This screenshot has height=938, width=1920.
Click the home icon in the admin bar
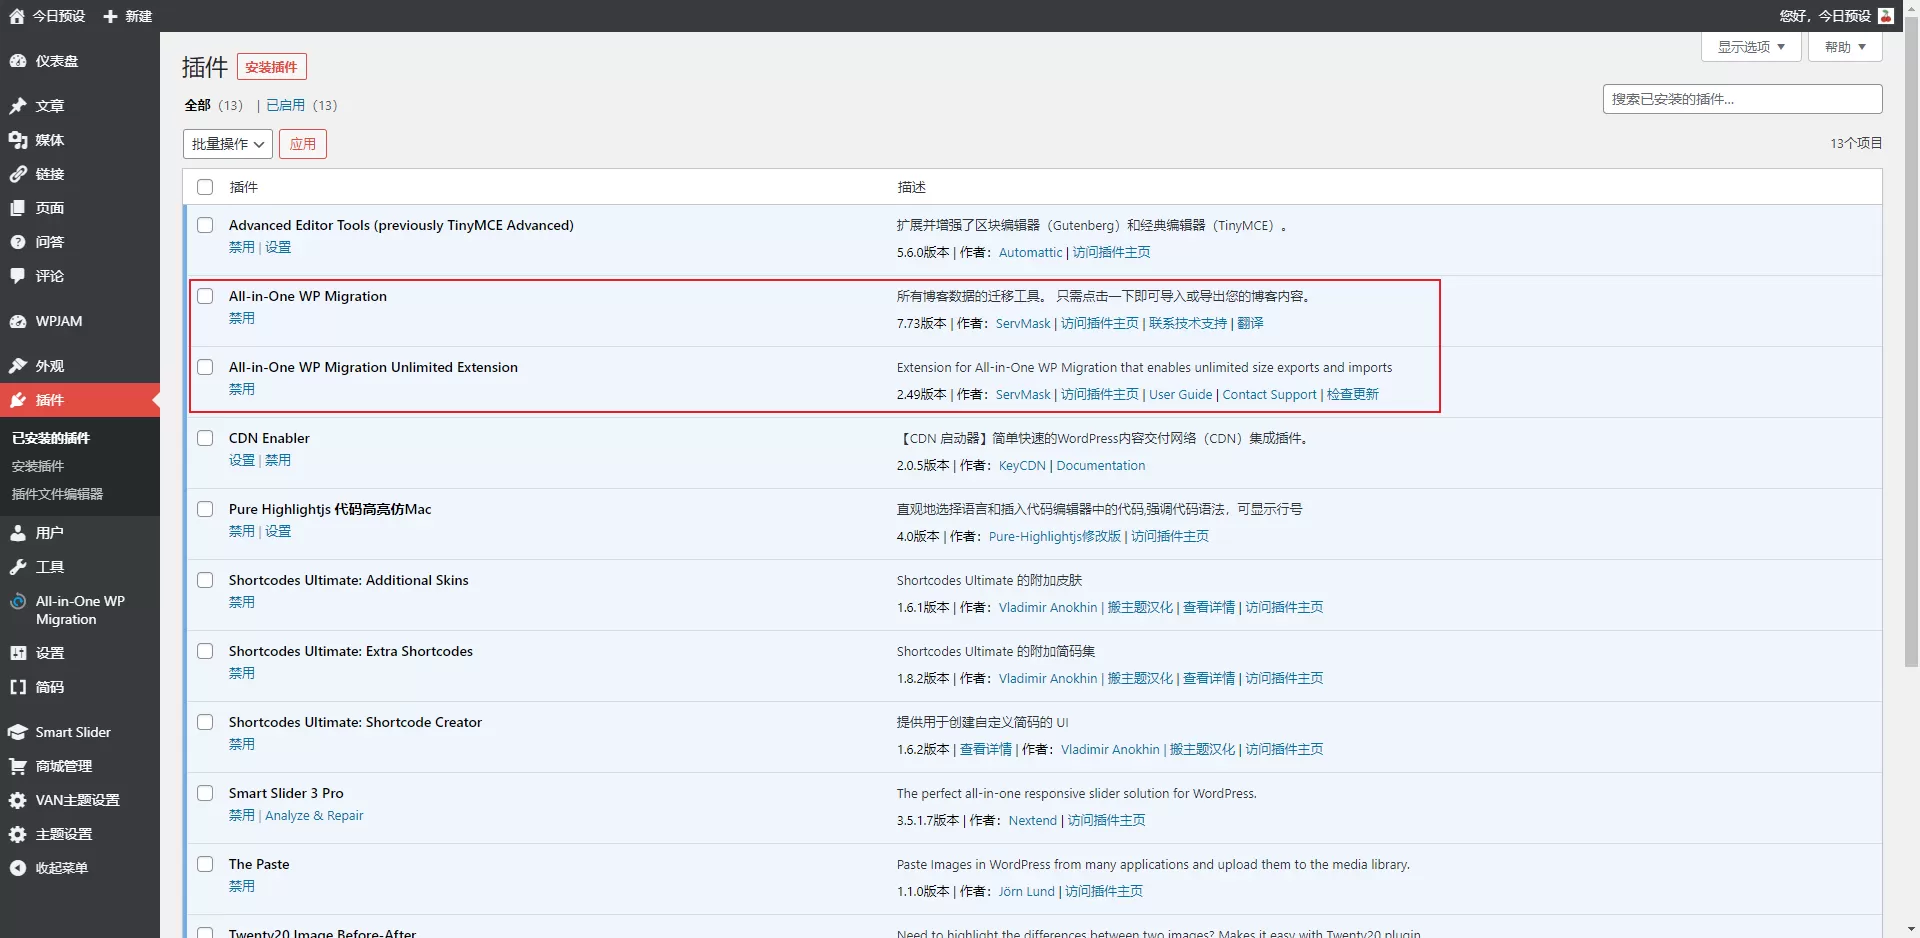[17, 16]
